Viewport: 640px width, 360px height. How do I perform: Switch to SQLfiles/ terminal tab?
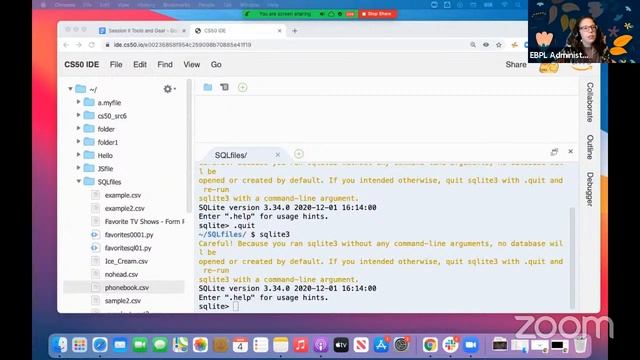coord(231,155)
